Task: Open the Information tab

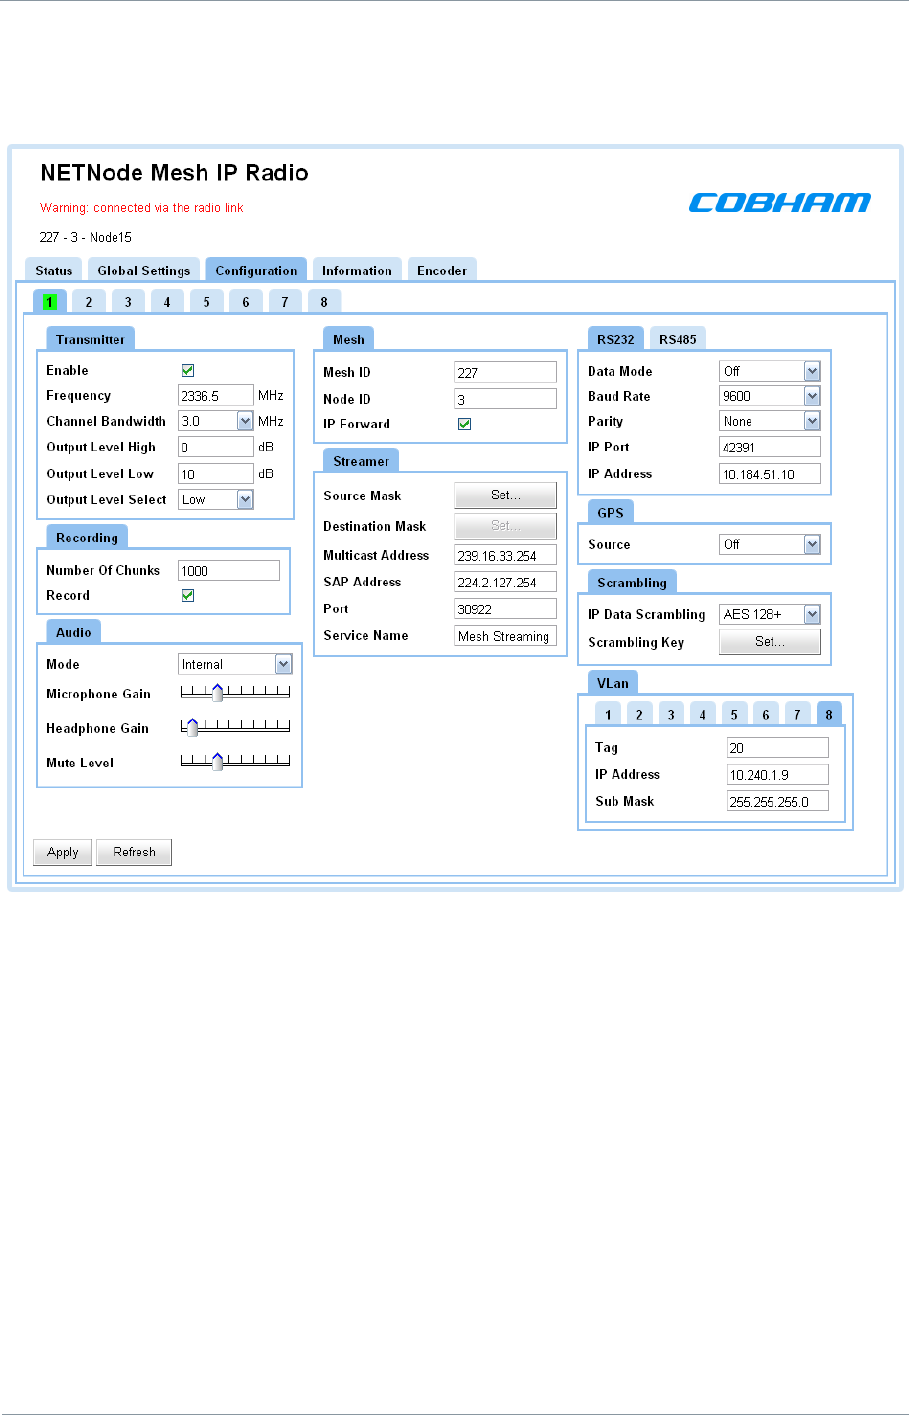Action: coord(357,271)
